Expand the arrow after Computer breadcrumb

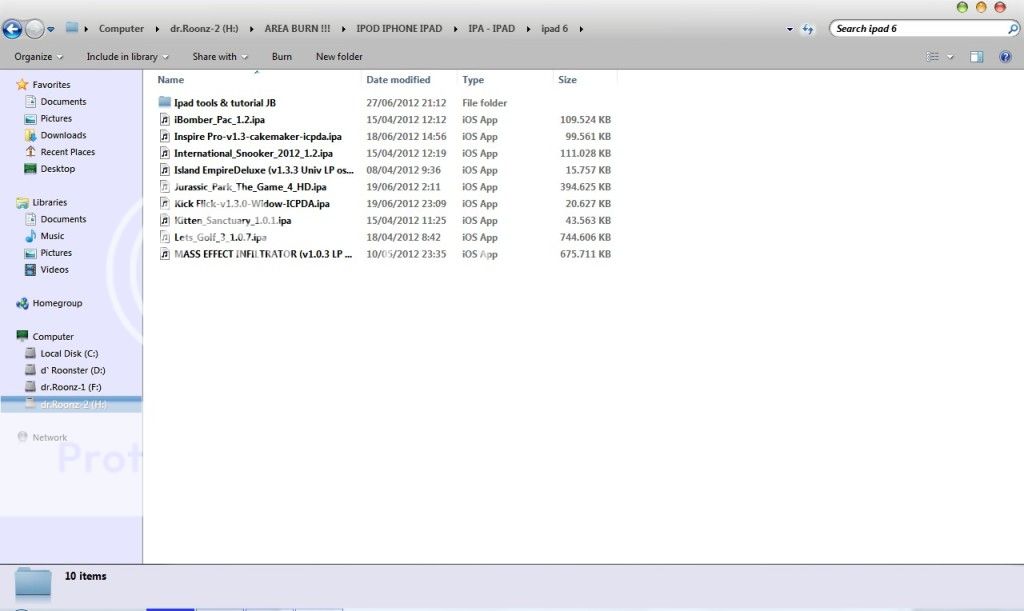[157, 29]
